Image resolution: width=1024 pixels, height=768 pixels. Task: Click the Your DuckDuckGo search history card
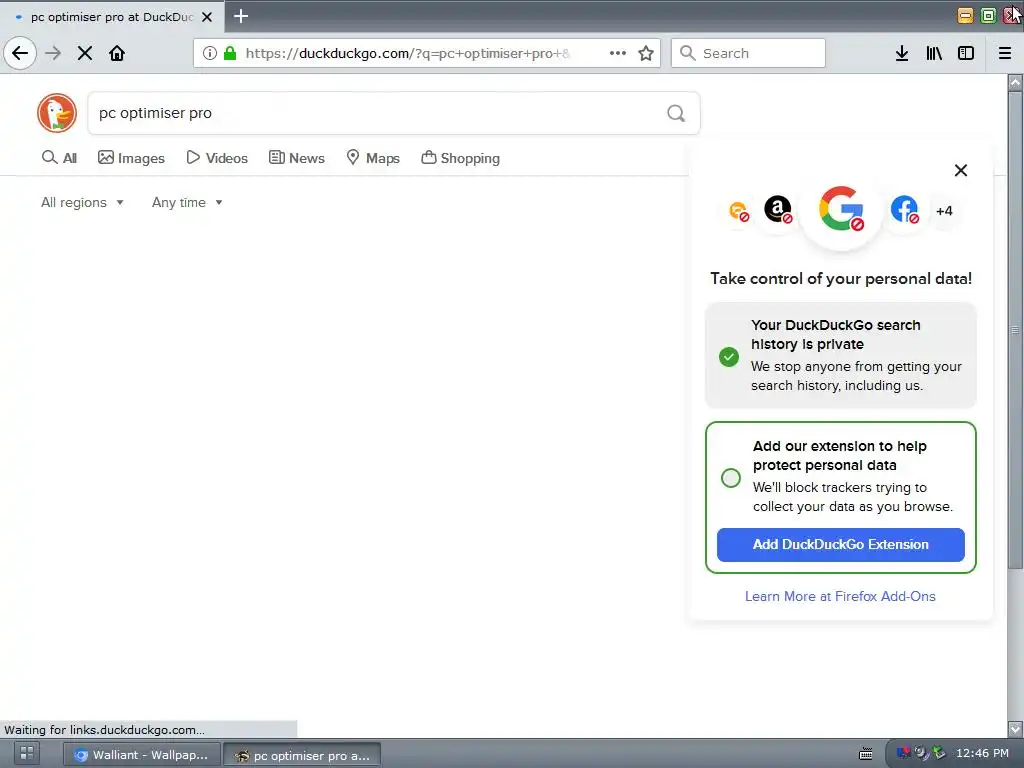point(840,355)
